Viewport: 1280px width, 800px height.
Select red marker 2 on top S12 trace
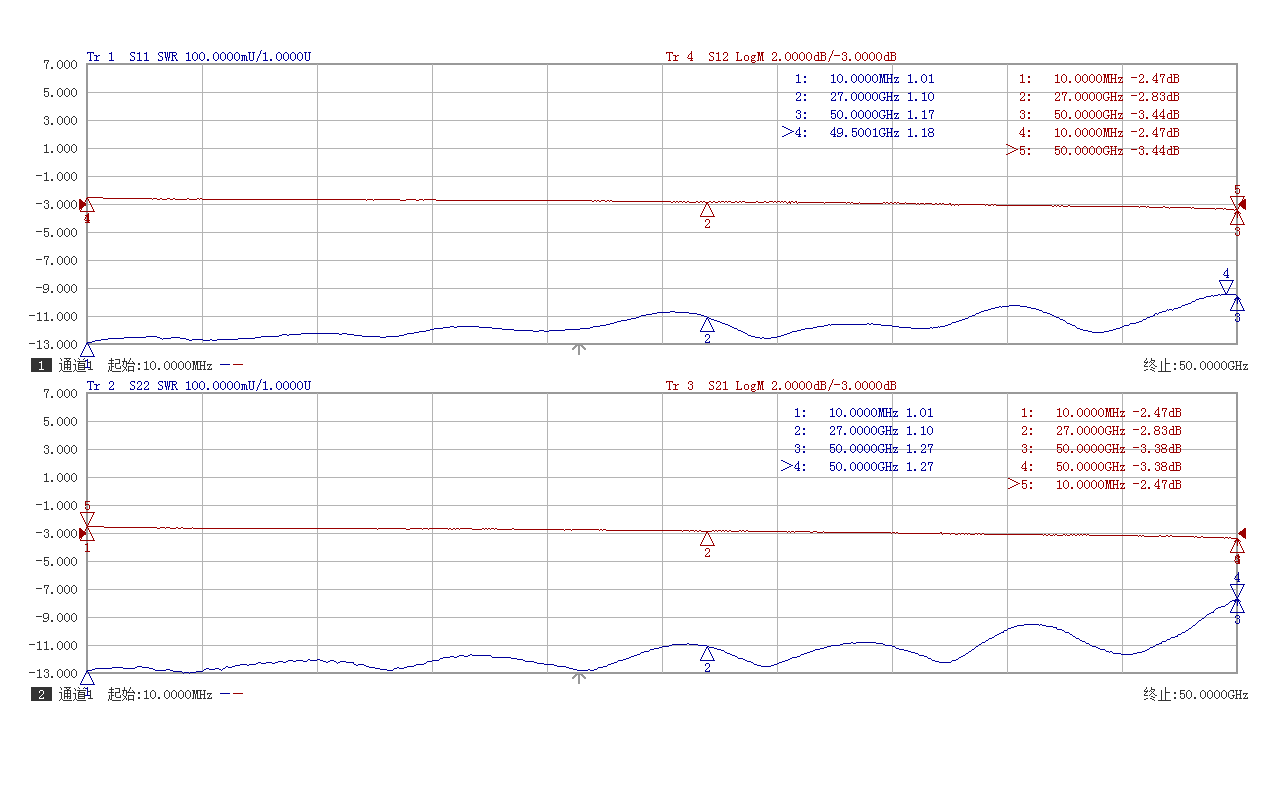pos(707,210)
